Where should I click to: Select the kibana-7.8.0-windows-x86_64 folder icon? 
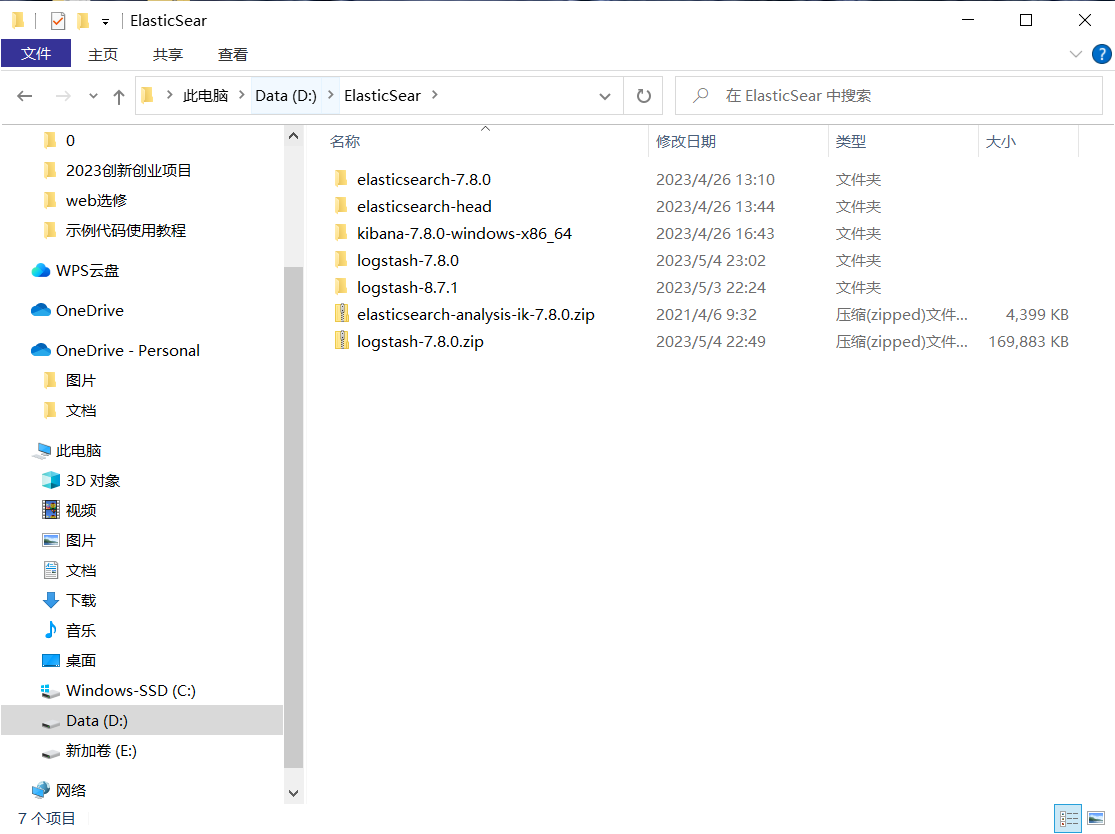click(x=341, y=232)
